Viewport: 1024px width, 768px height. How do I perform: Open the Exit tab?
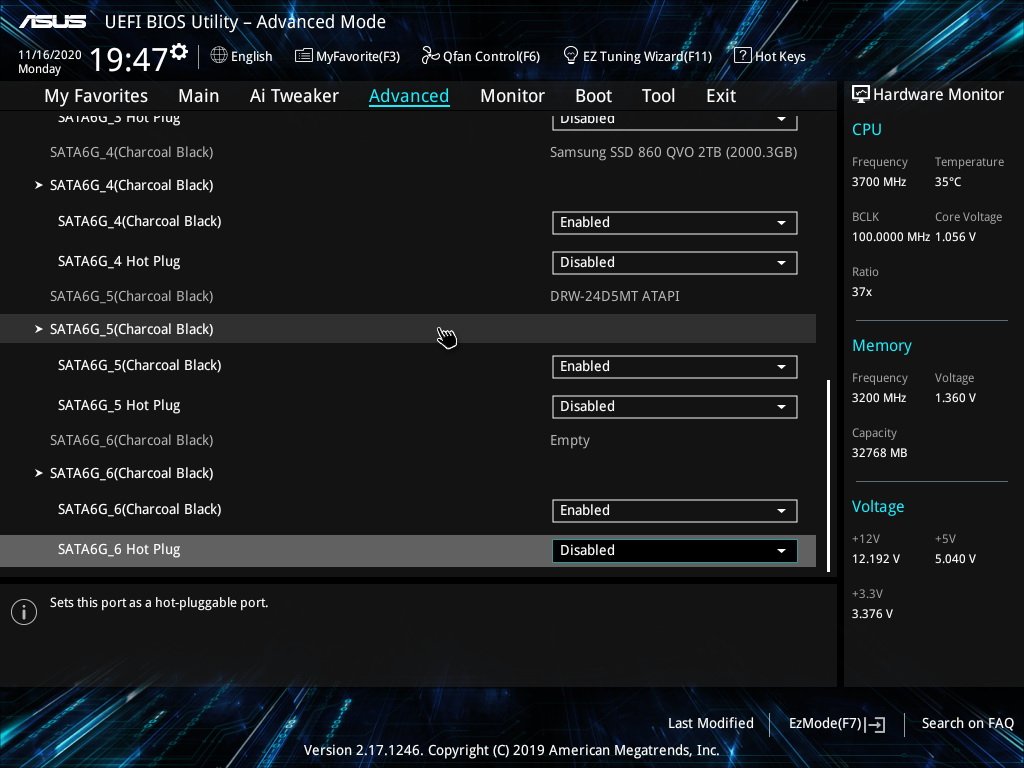(x=721, y=96)
